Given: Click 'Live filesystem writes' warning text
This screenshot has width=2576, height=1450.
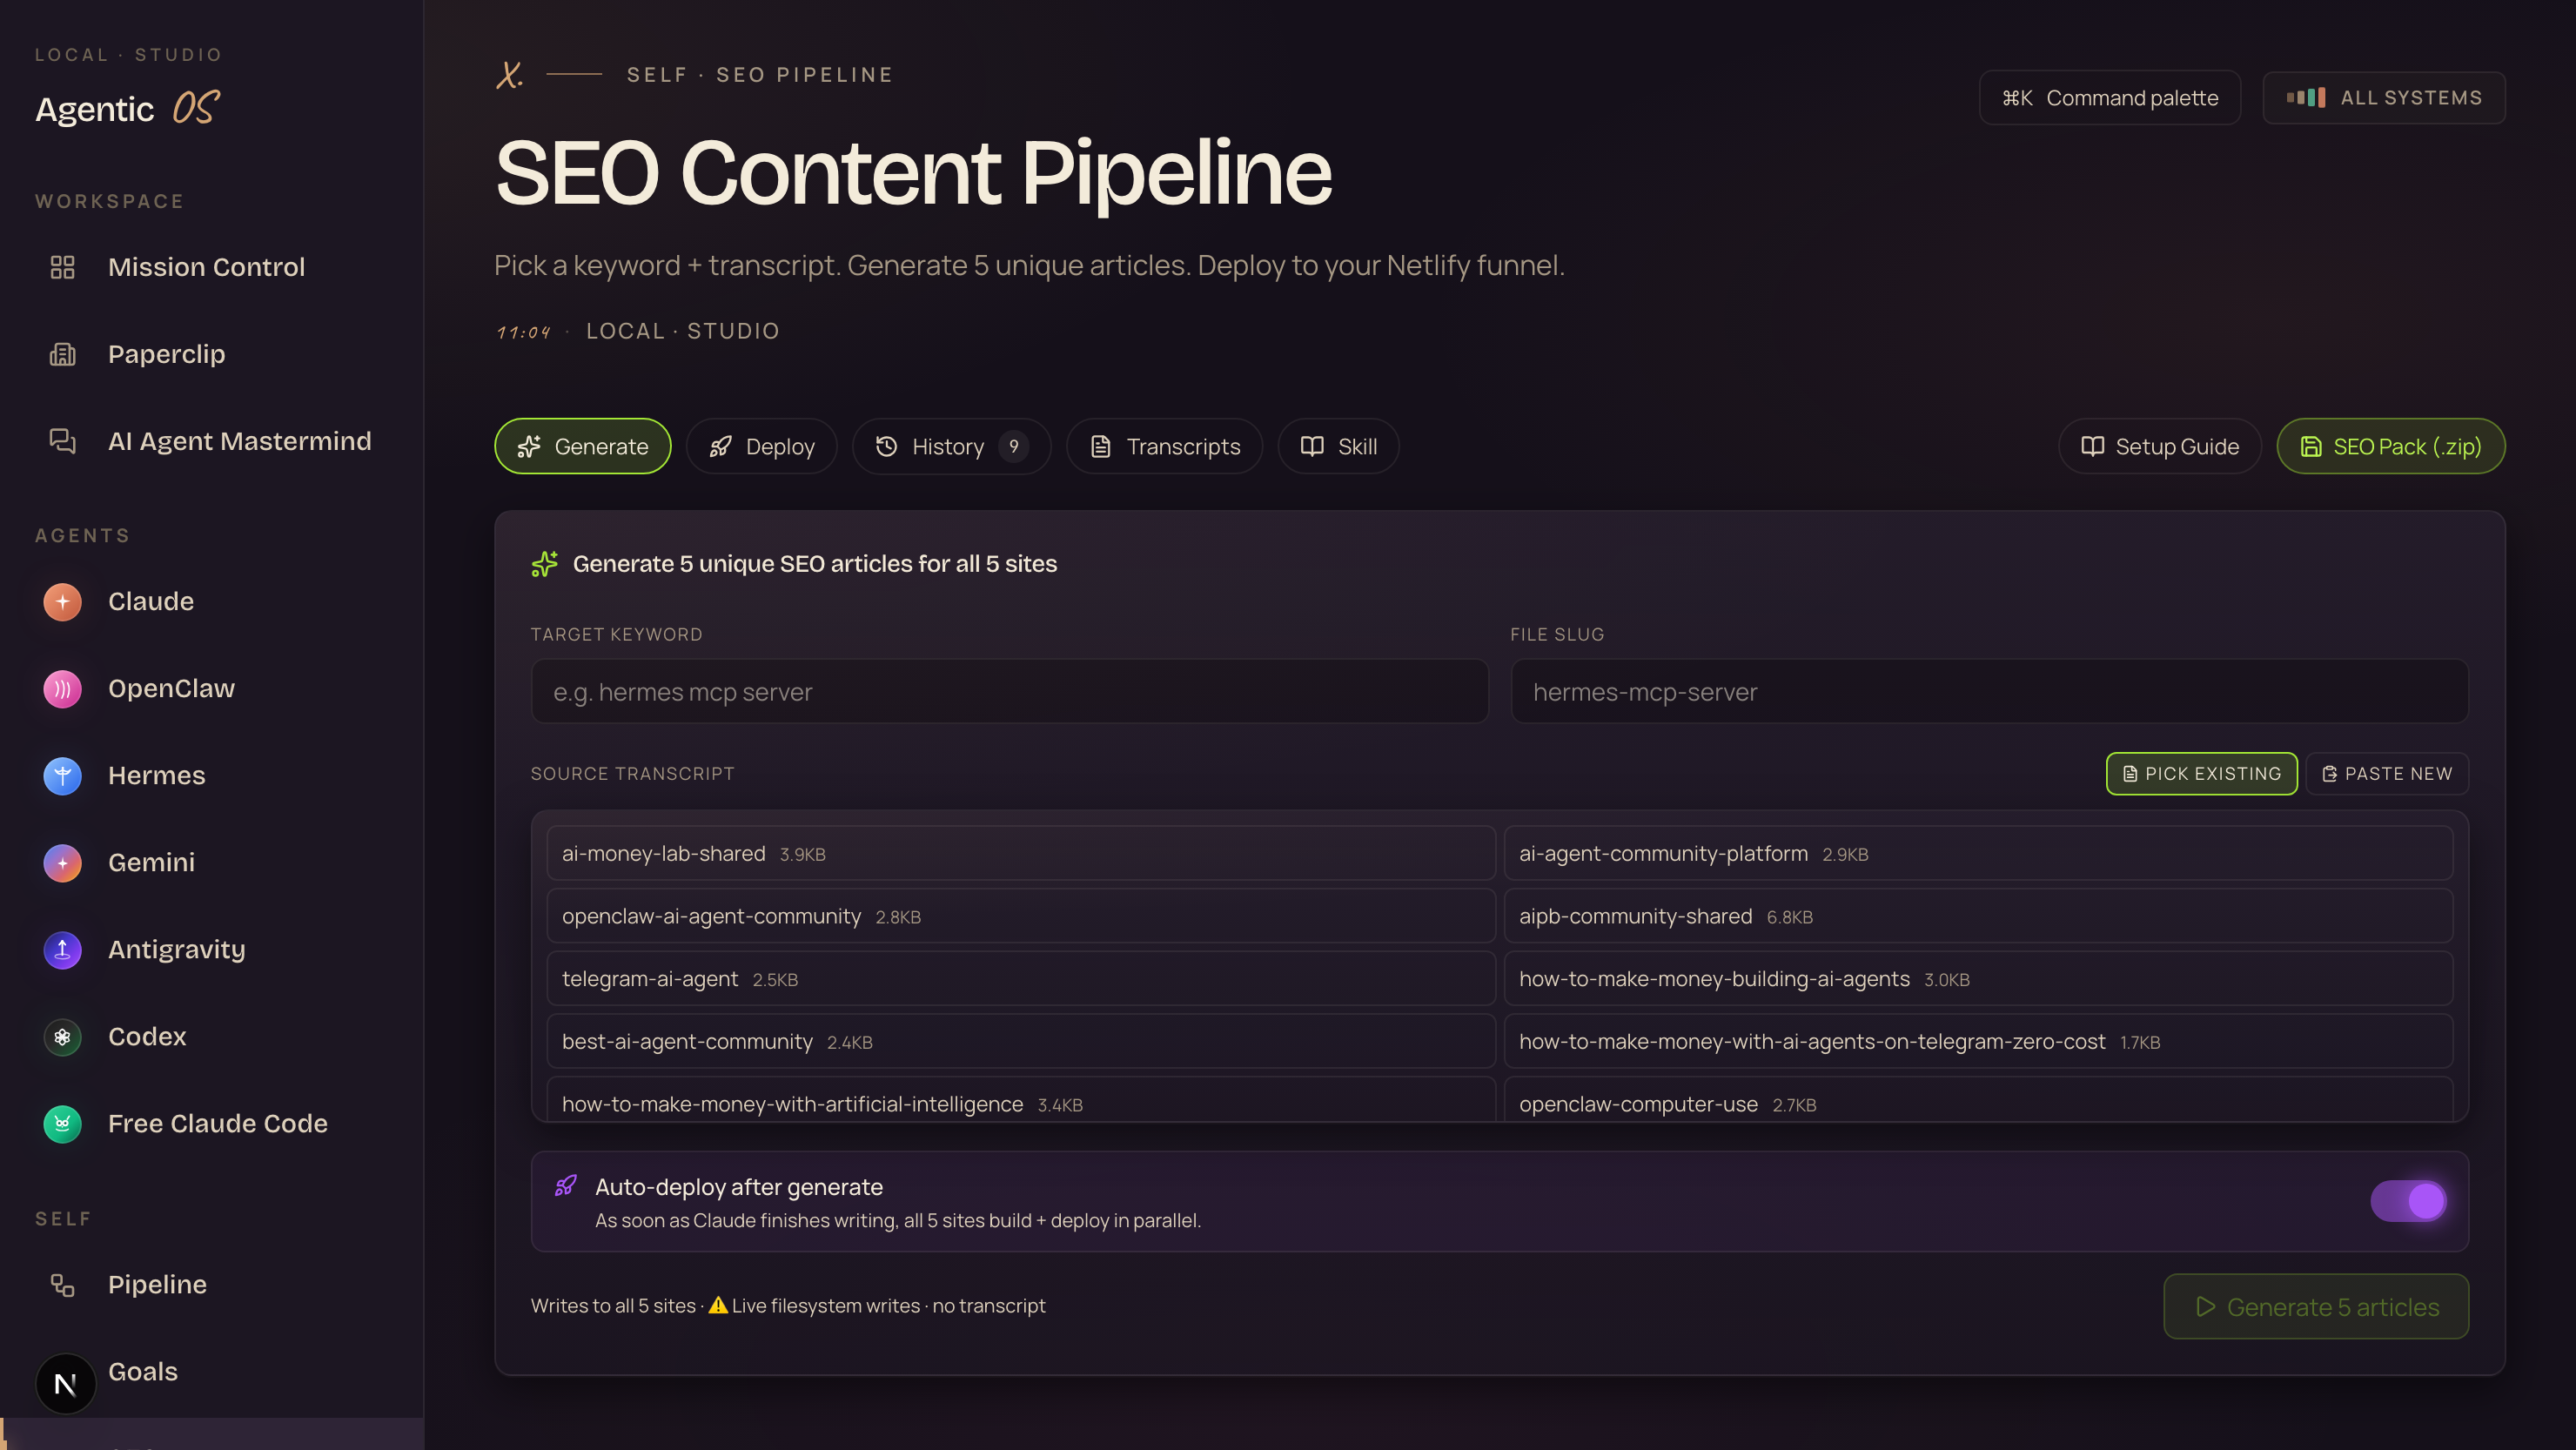Looking at the screenshot, I should point(825,1306).
